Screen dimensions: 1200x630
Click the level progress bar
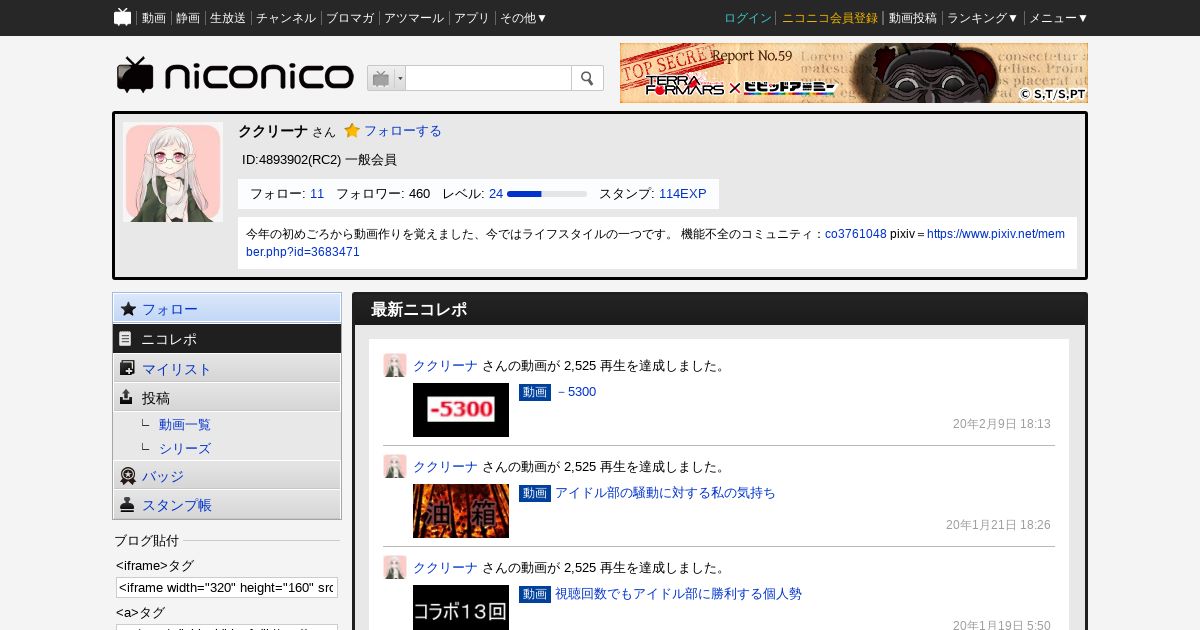pyautogui.click(x=547, y=194)
